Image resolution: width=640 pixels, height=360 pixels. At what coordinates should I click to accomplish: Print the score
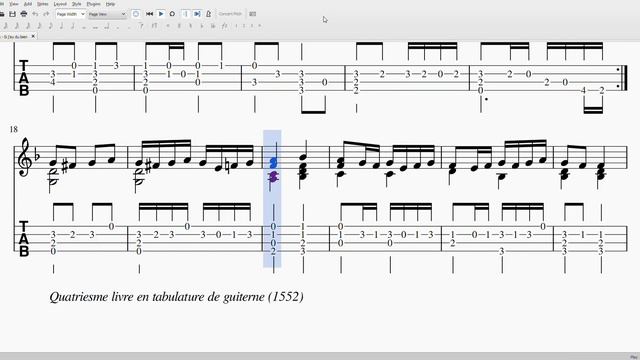point(24,14)
